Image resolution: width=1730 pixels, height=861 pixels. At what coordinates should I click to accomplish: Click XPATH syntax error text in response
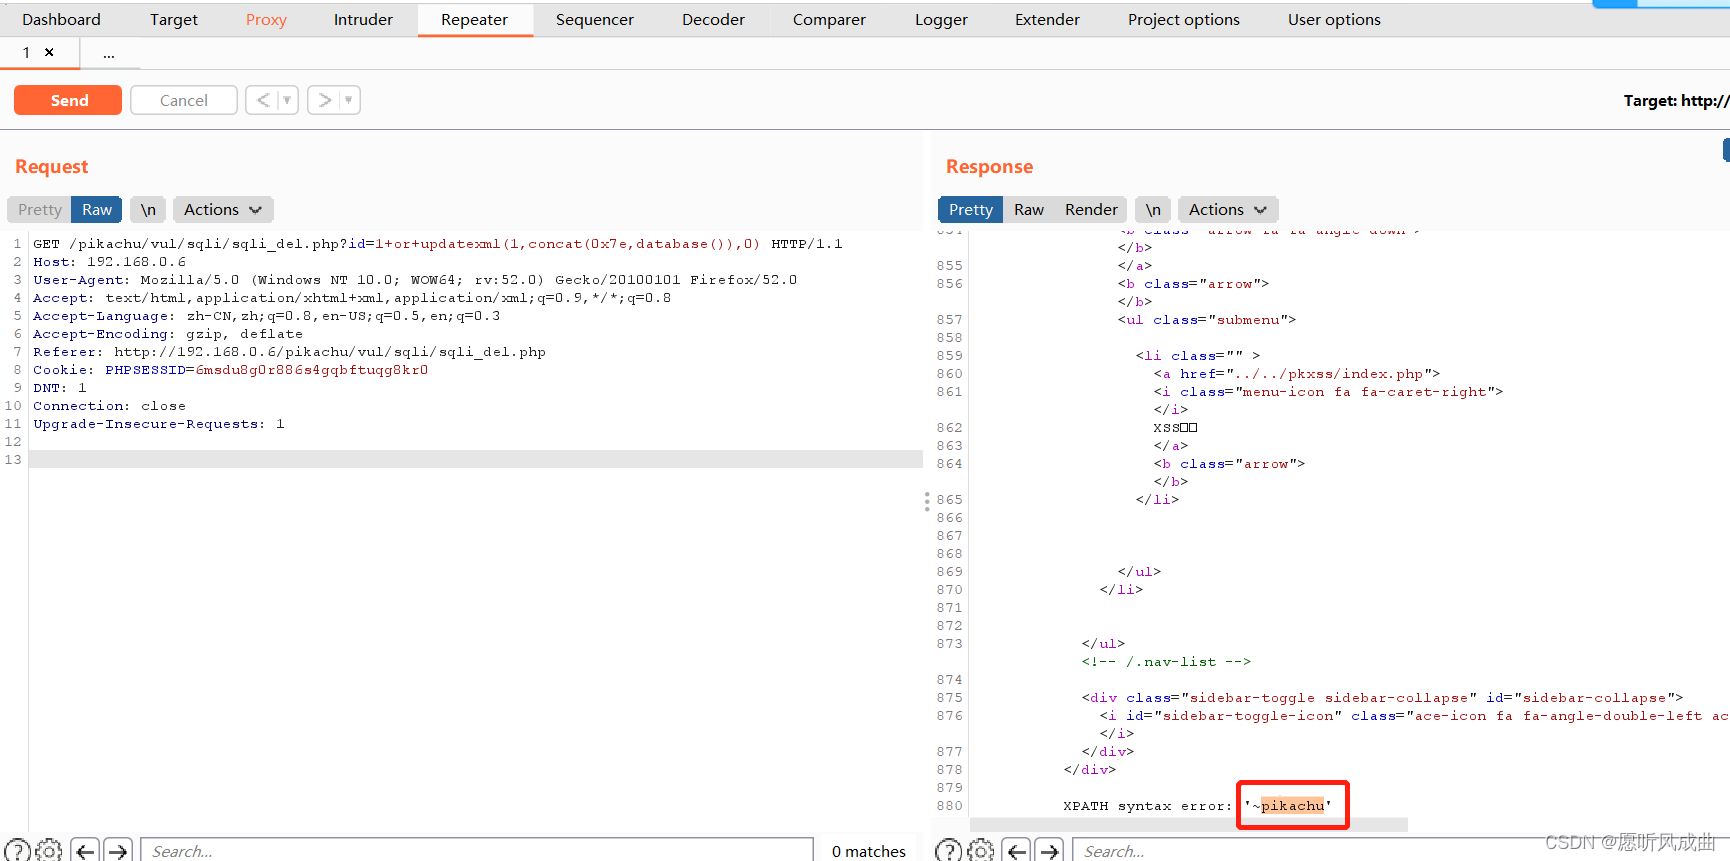1147,806
